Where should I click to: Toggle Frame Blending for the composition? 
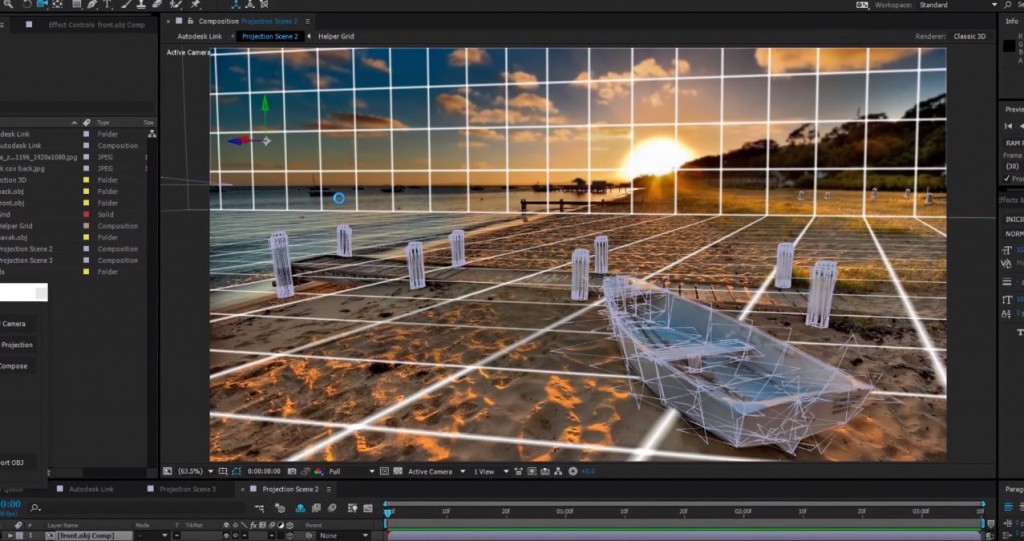tap(316, 508)
